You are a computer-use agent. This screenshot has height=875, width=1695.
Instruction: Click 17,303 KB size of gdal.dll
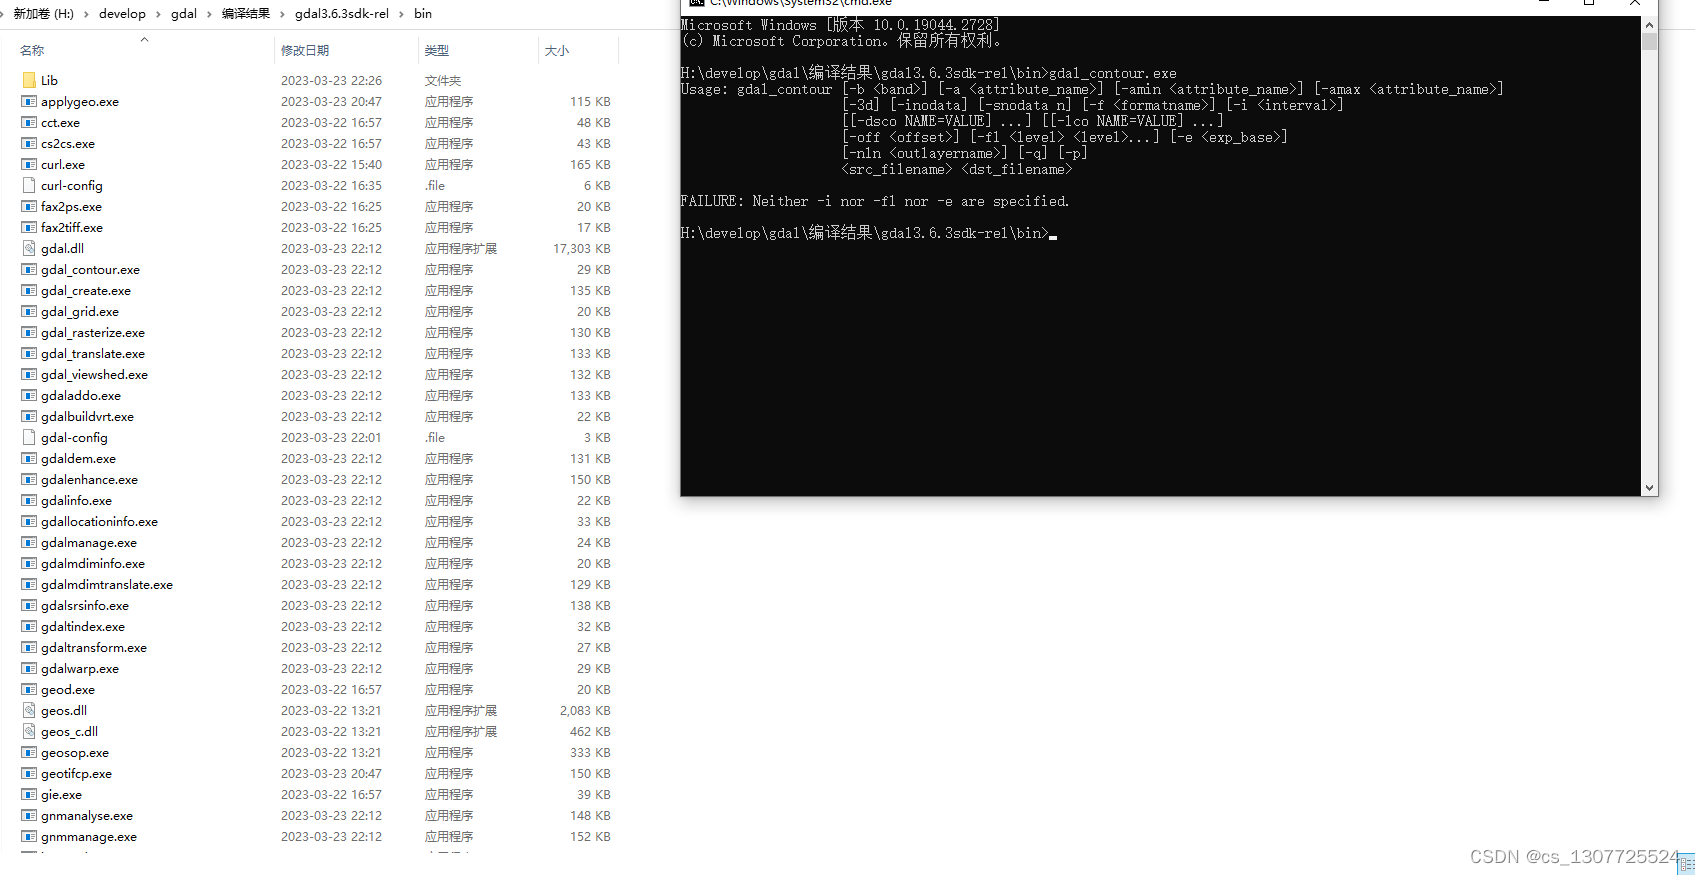click(x=582, y=249)
